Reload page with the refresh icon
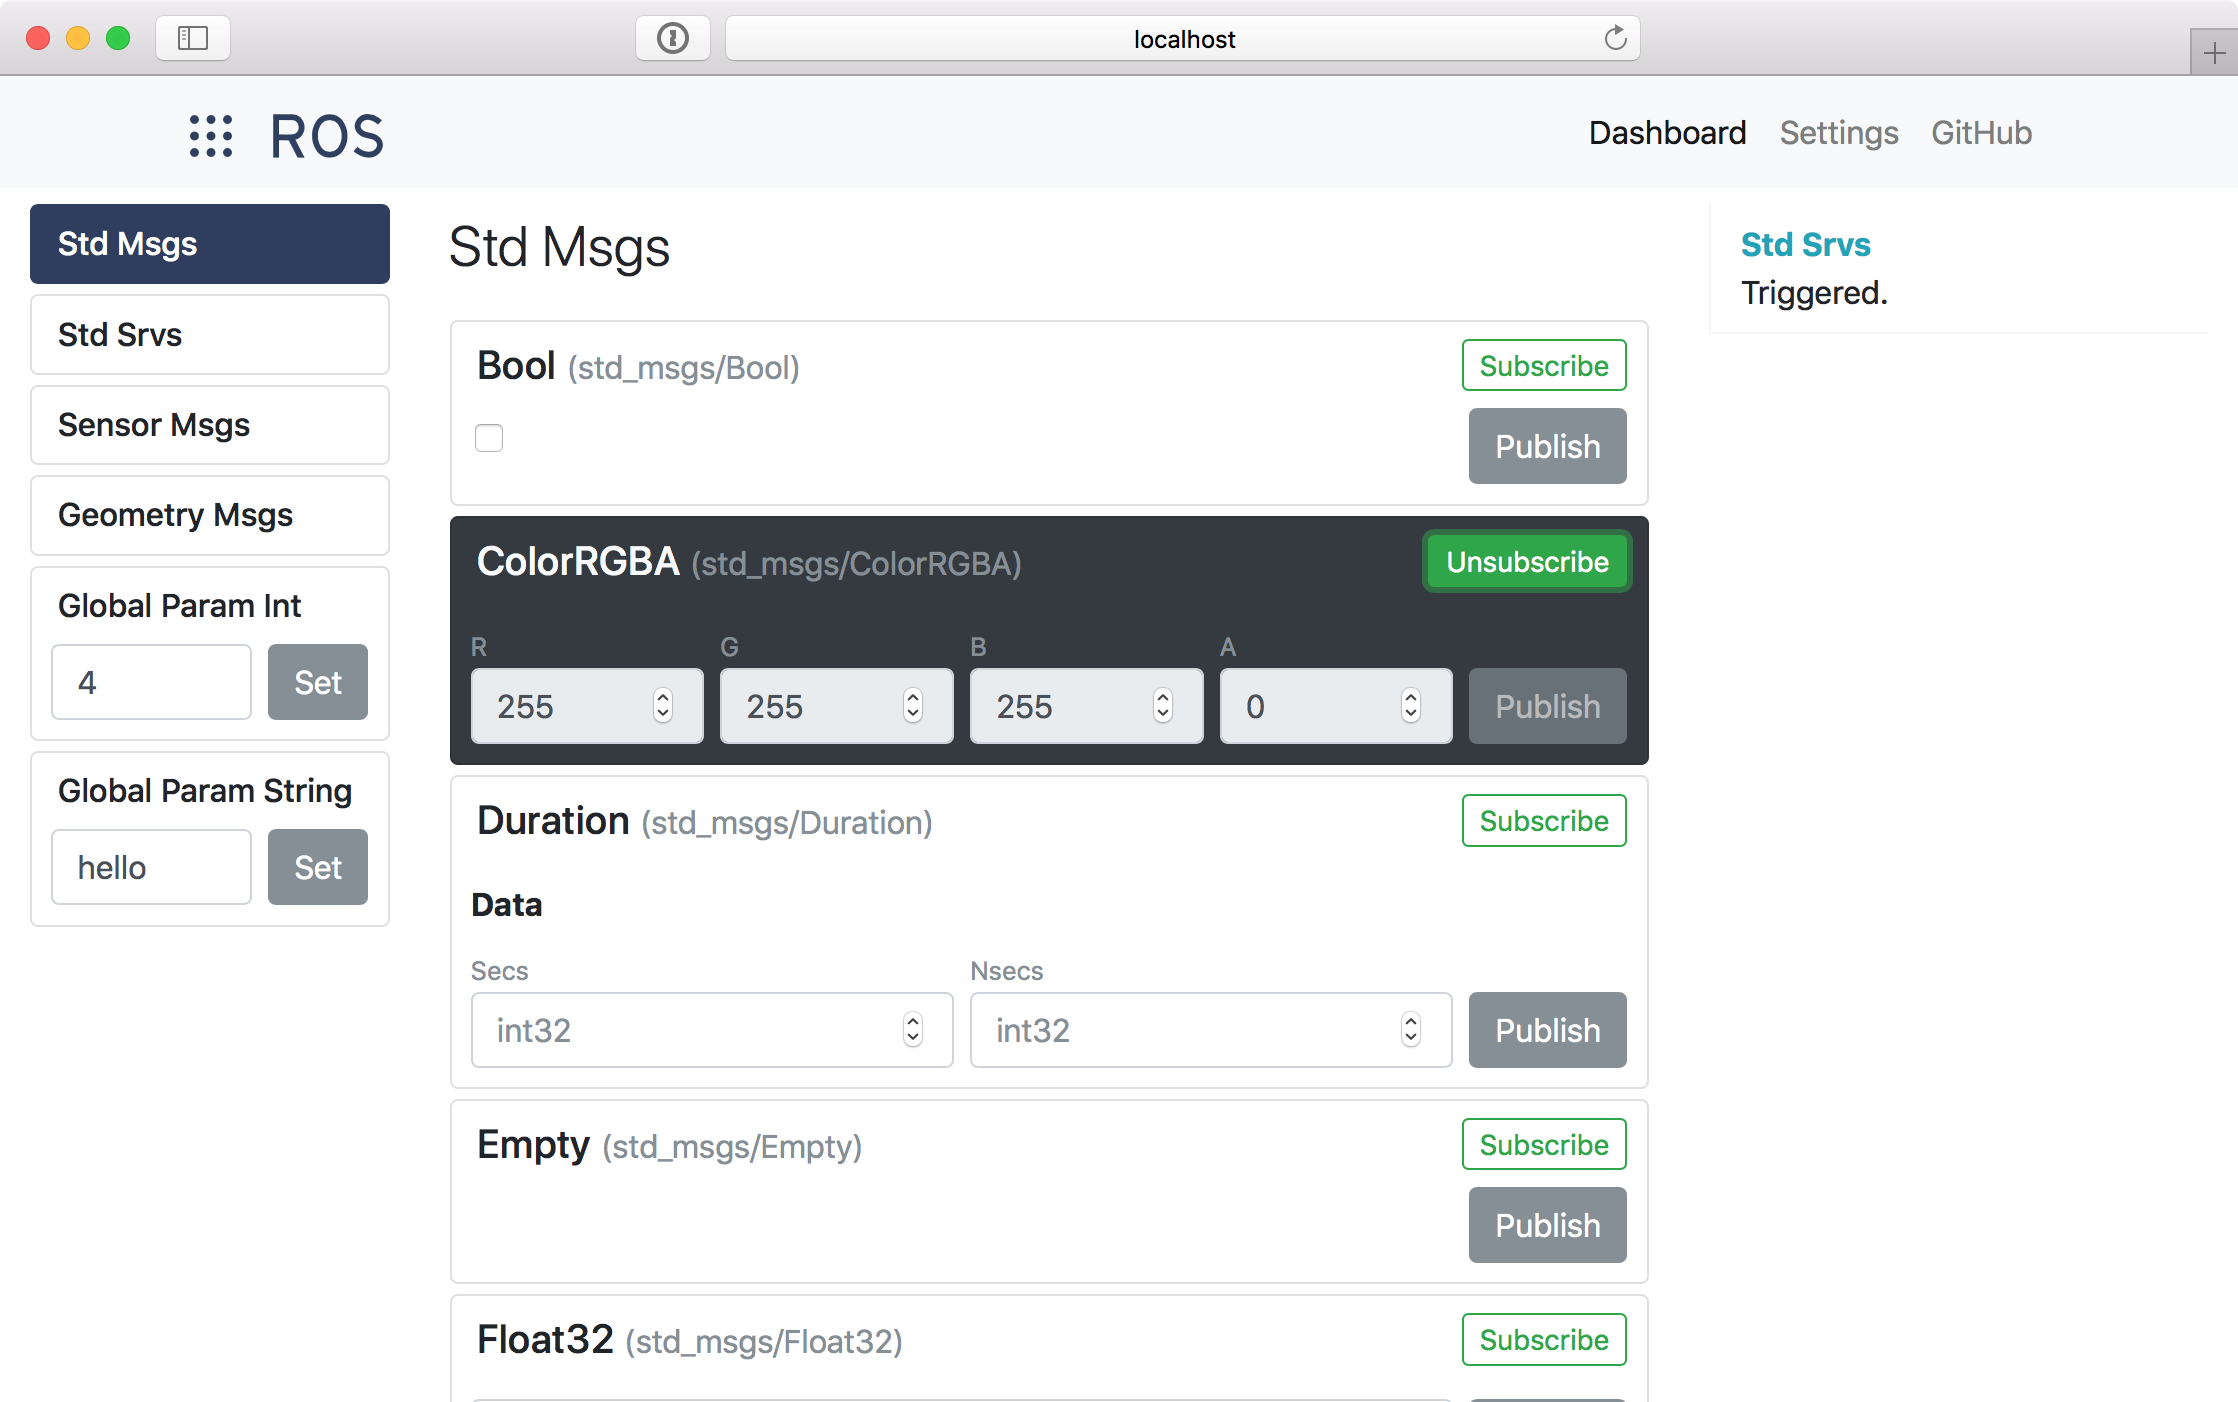2238x1402 pixels. pos(1615,38)
